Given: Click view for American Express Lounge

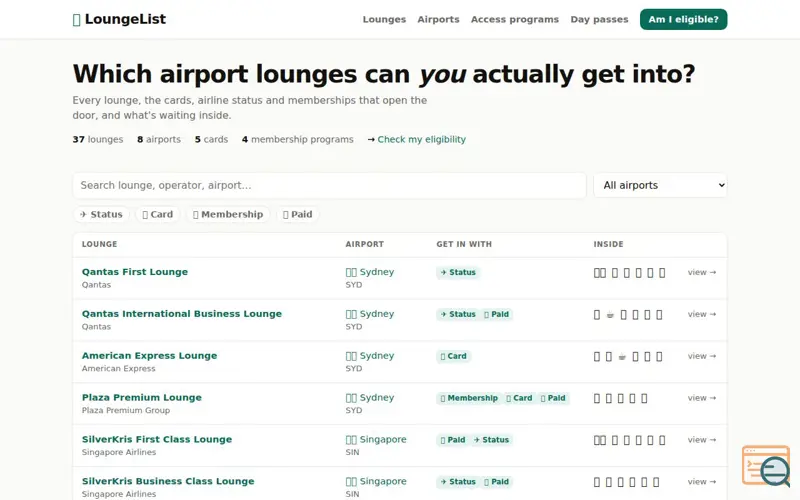Looking at the screenshot, I should [702, 356].
